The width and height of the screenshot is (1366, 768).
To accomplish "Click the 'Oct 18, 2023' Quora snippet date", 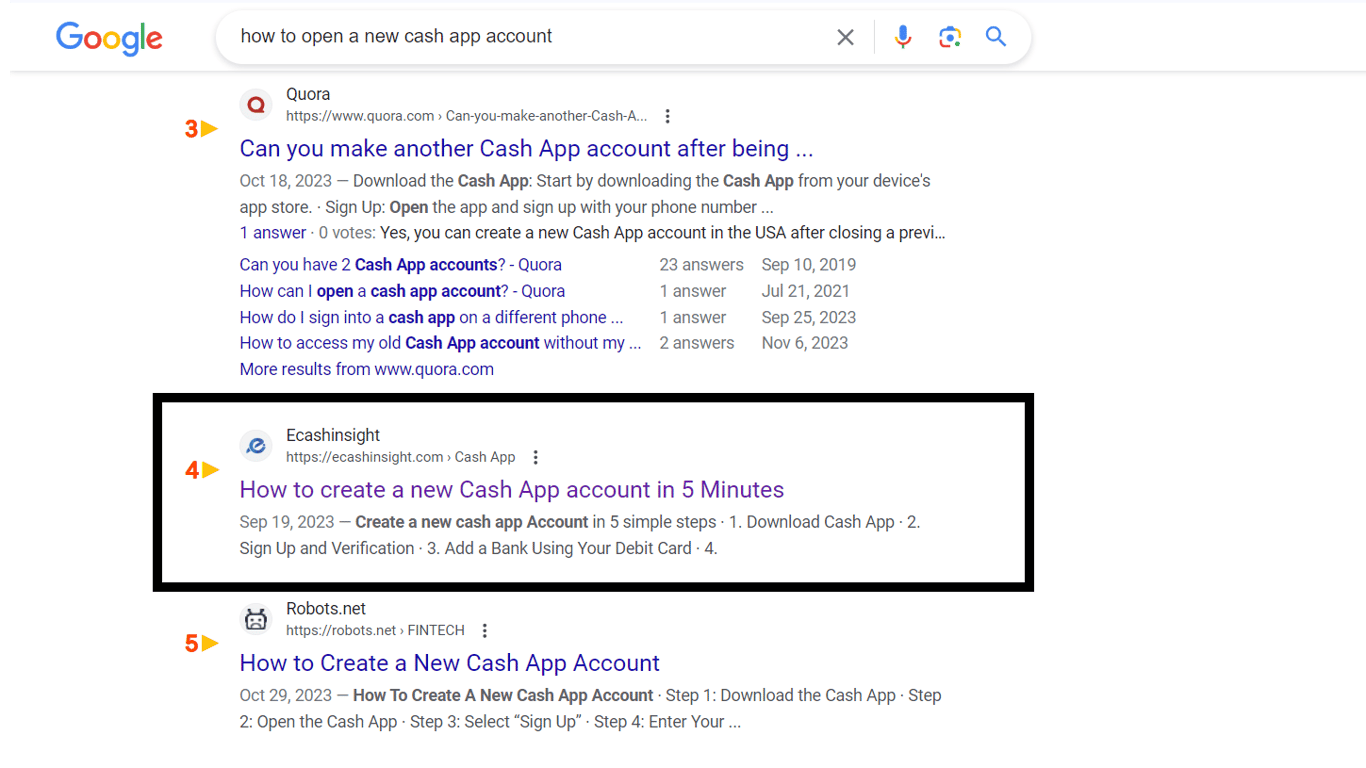I will tap(286, 181).
